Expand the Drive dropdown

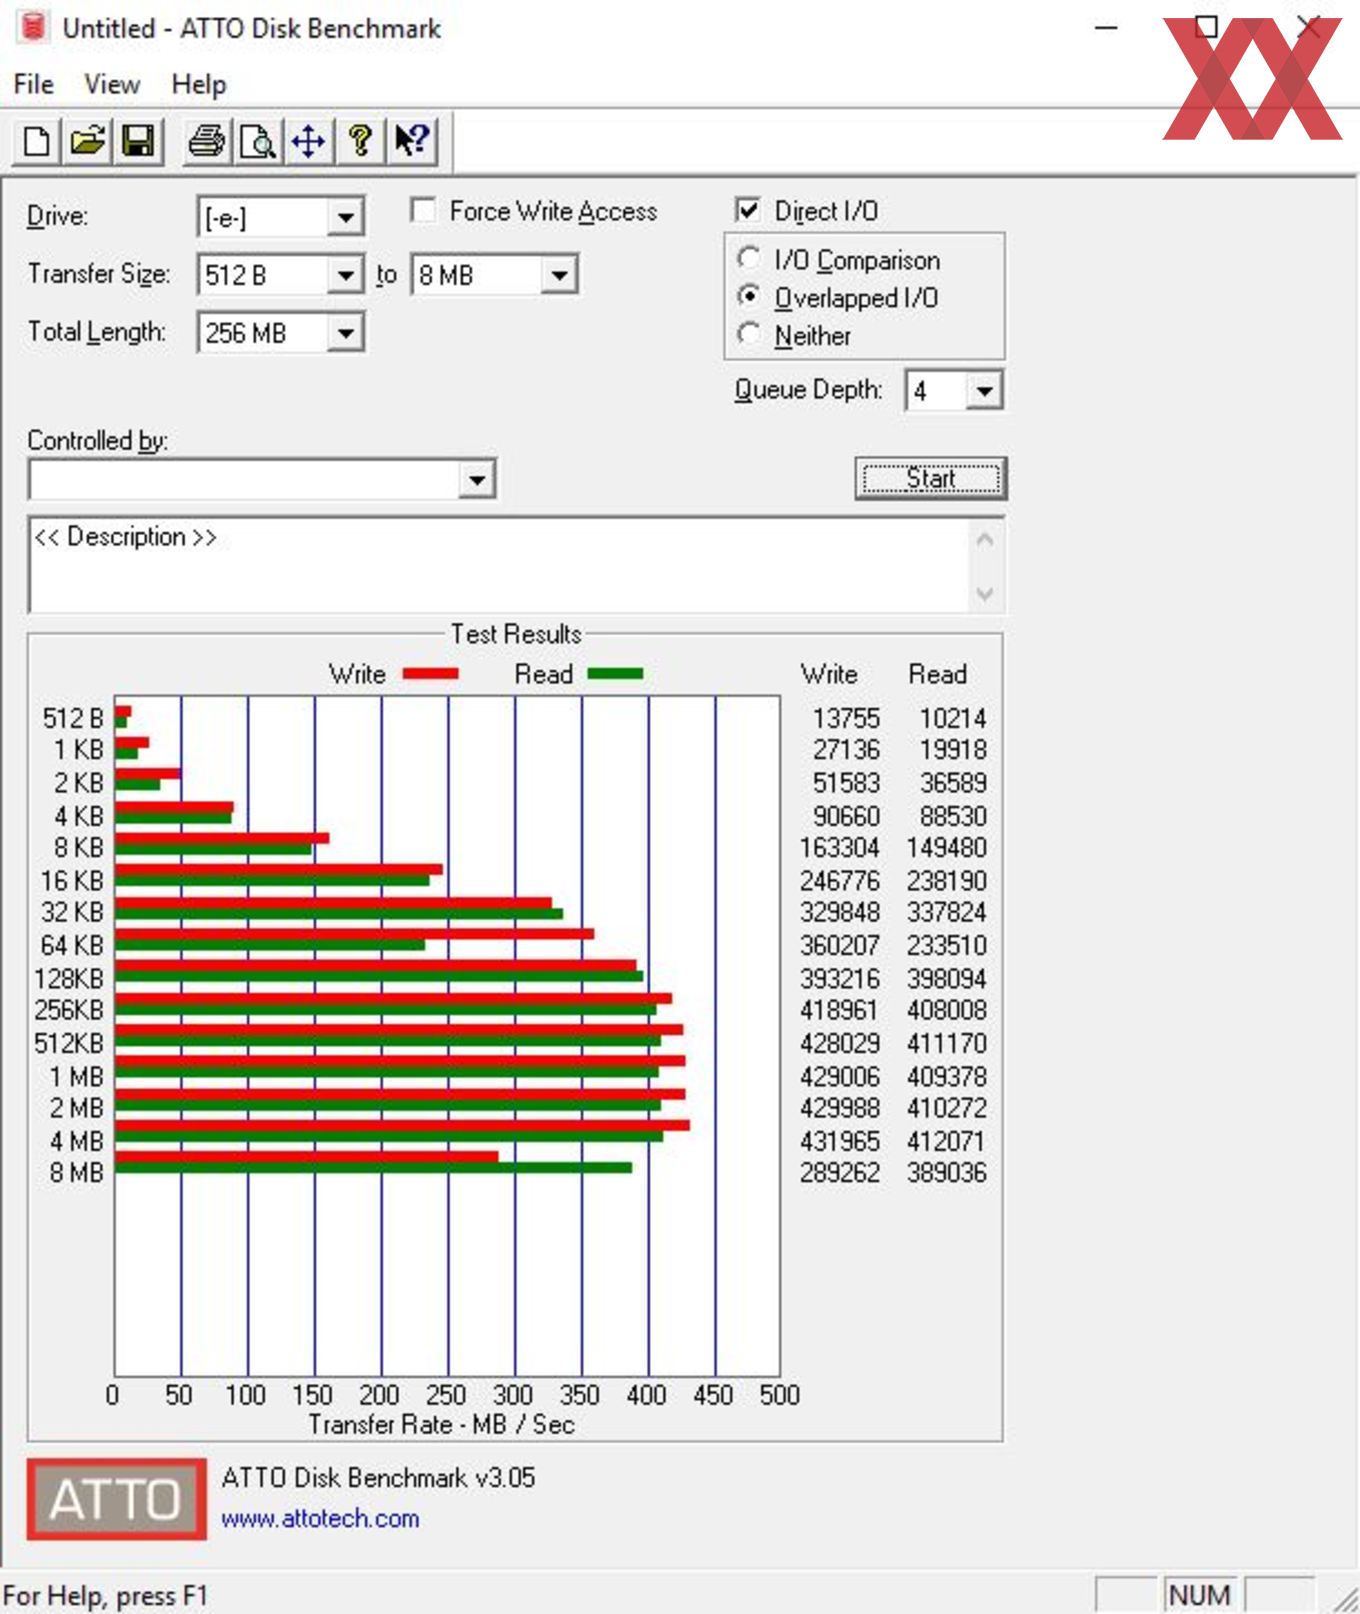344,217
